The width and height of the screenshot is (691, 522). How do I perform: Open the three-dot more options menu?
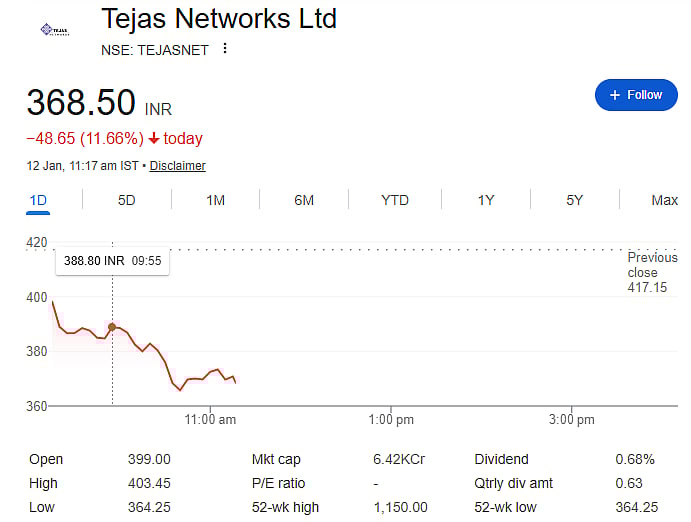click(225, 49)
